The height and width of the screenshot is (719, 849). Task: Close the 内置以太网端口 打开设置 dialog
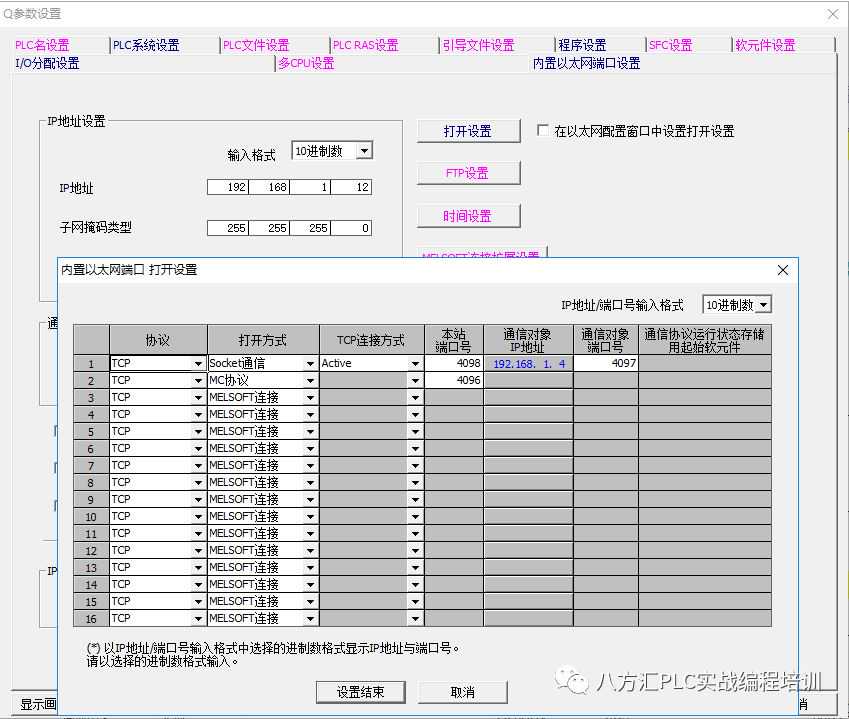[782, 270]
